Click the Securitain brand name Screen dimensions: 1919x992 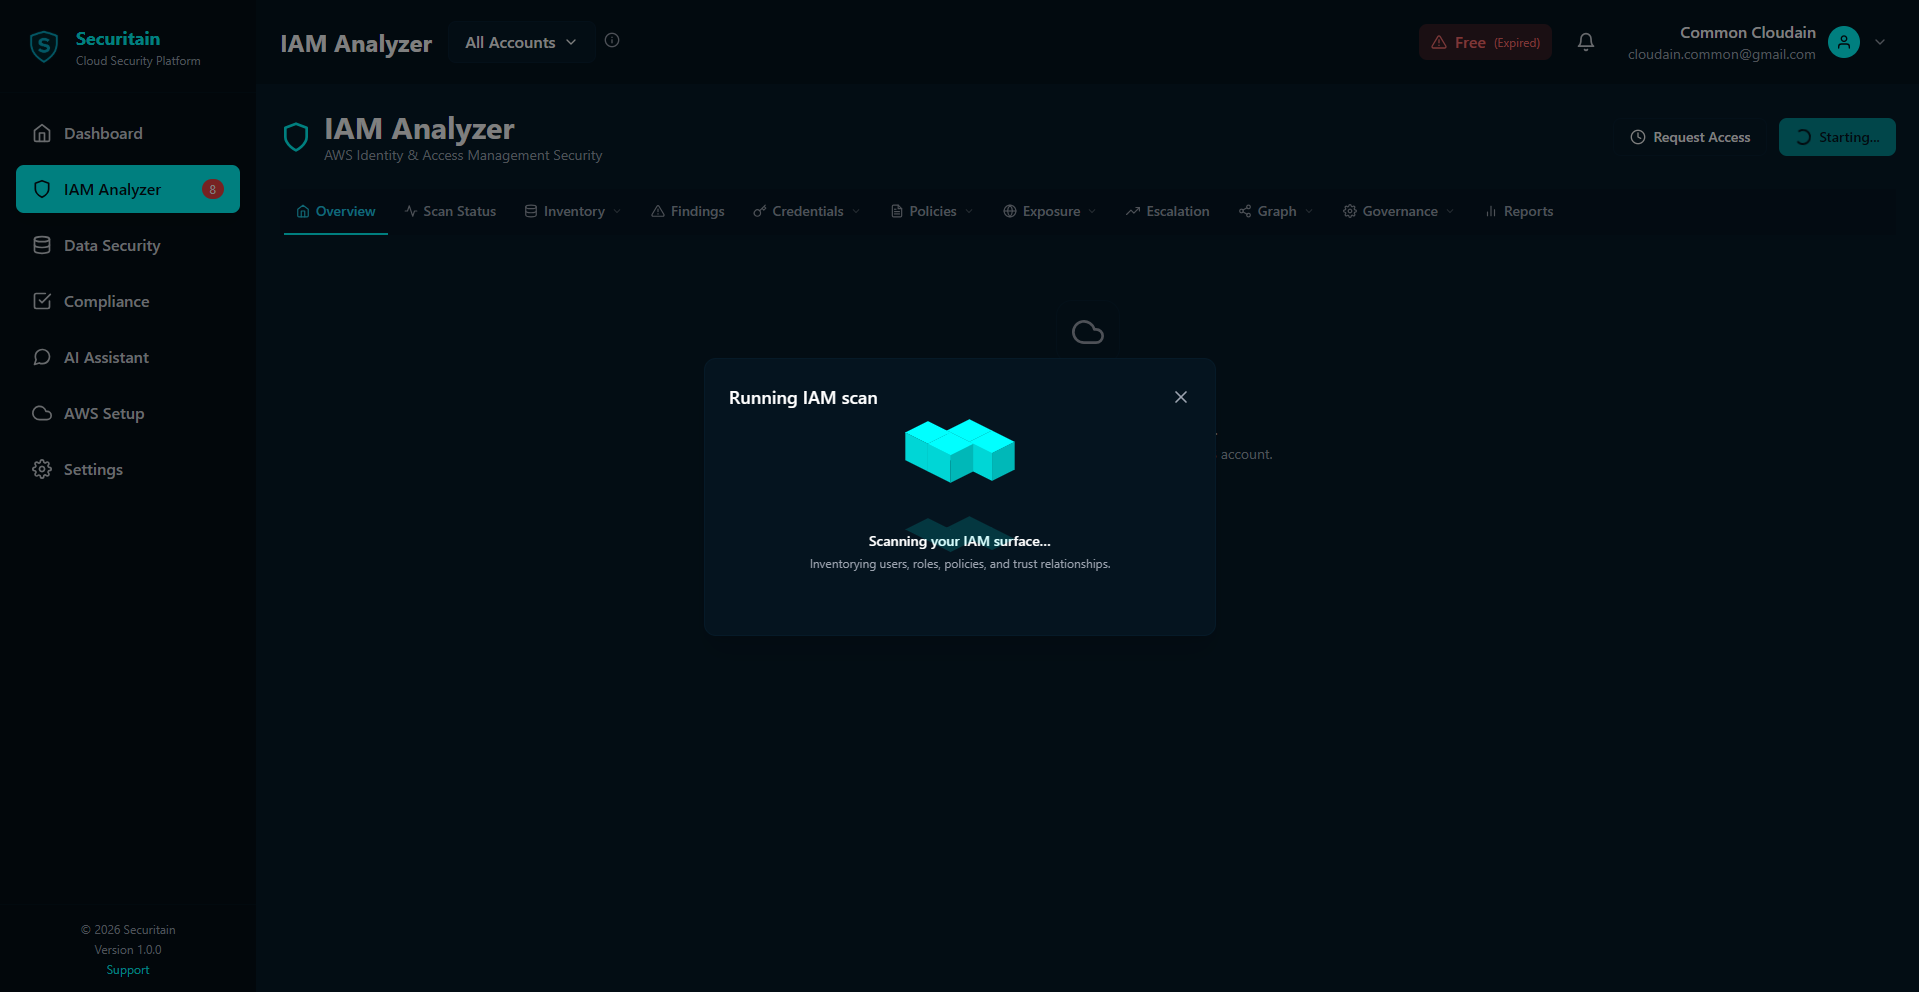[x=118, y=38]
